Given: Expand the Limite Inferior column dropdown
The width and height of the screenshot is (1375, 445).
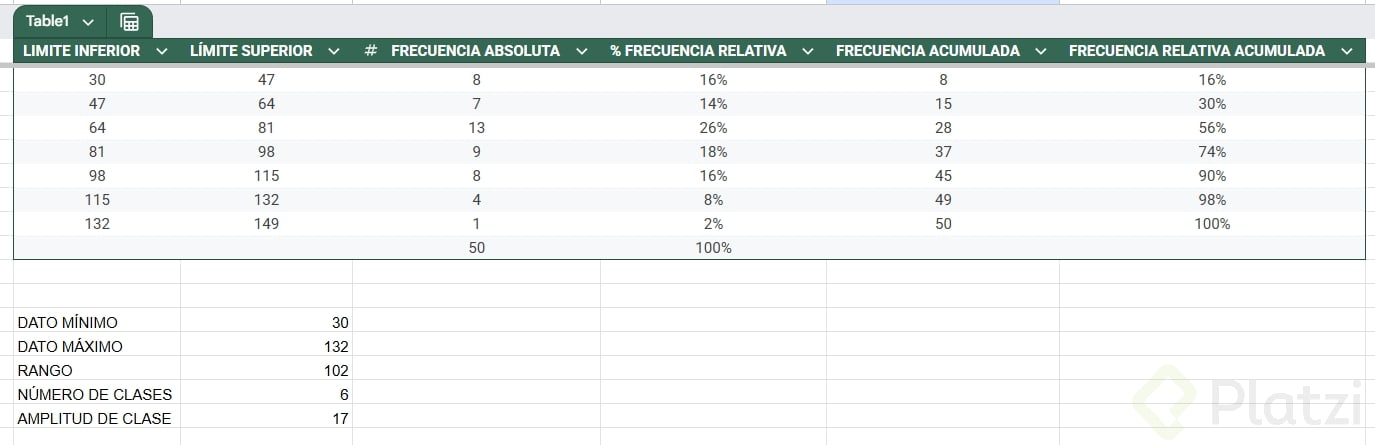Looking at the screenshot, I should click(x=162, y=51).
